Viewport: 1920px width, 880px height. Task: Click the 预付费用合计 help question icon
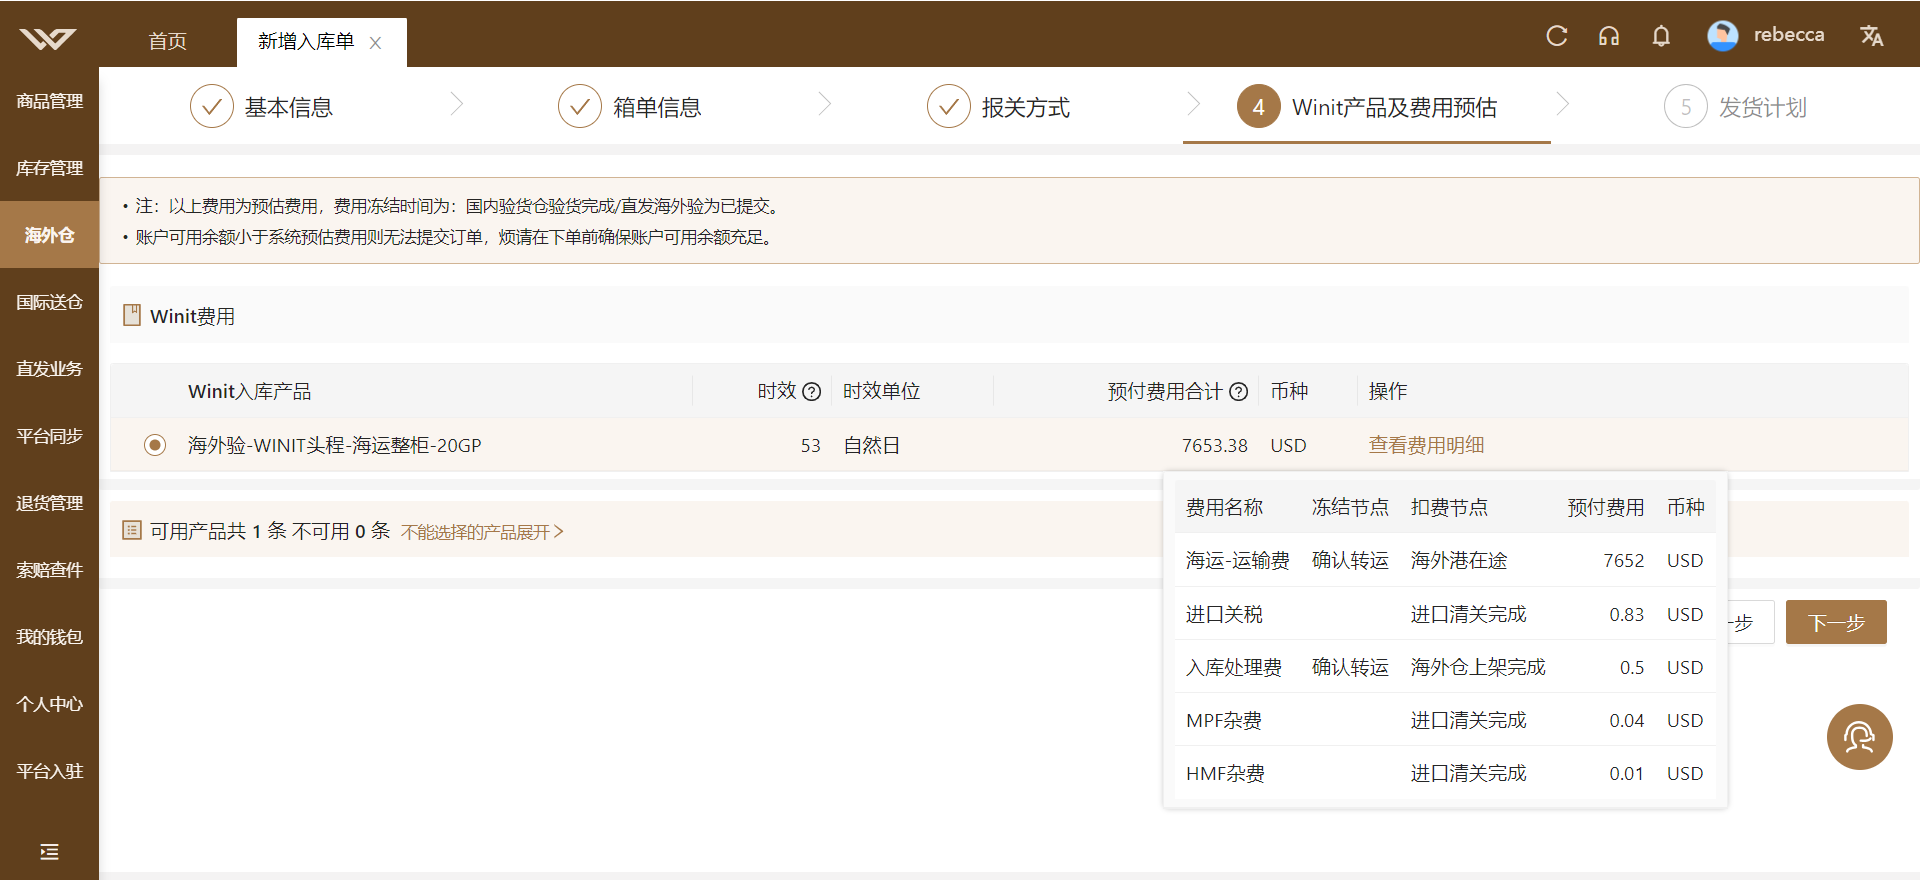(x=1238, y=392)
